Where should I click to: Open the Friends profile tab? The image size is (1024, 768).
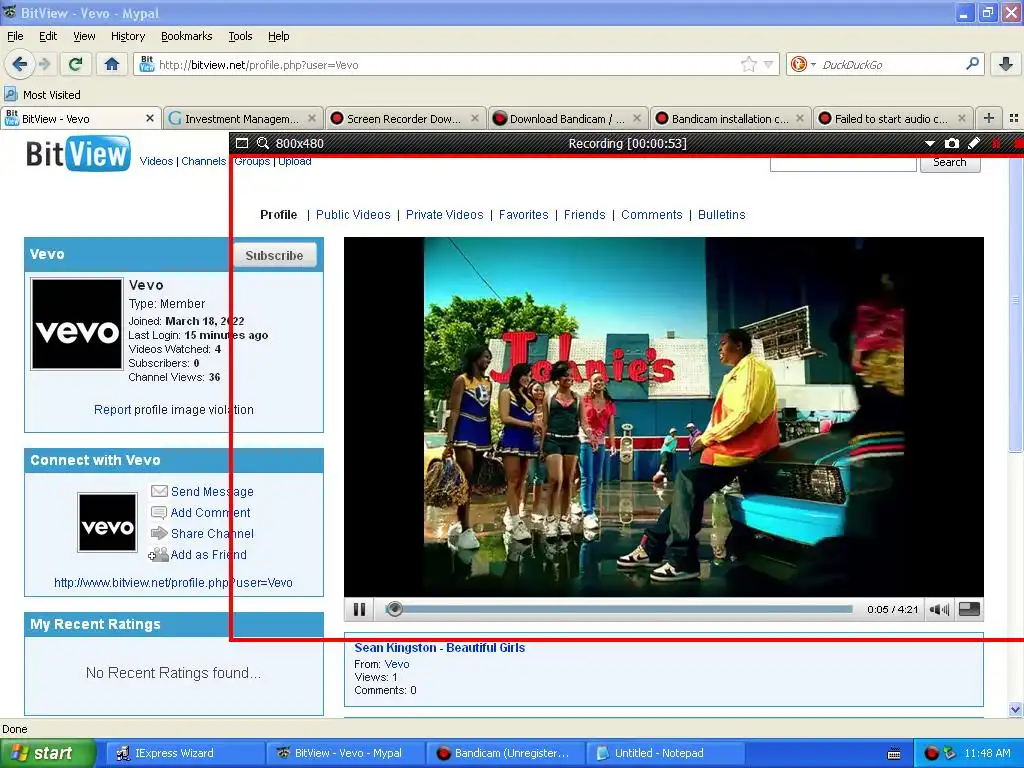pyautogui.click(x=584, y=215)
